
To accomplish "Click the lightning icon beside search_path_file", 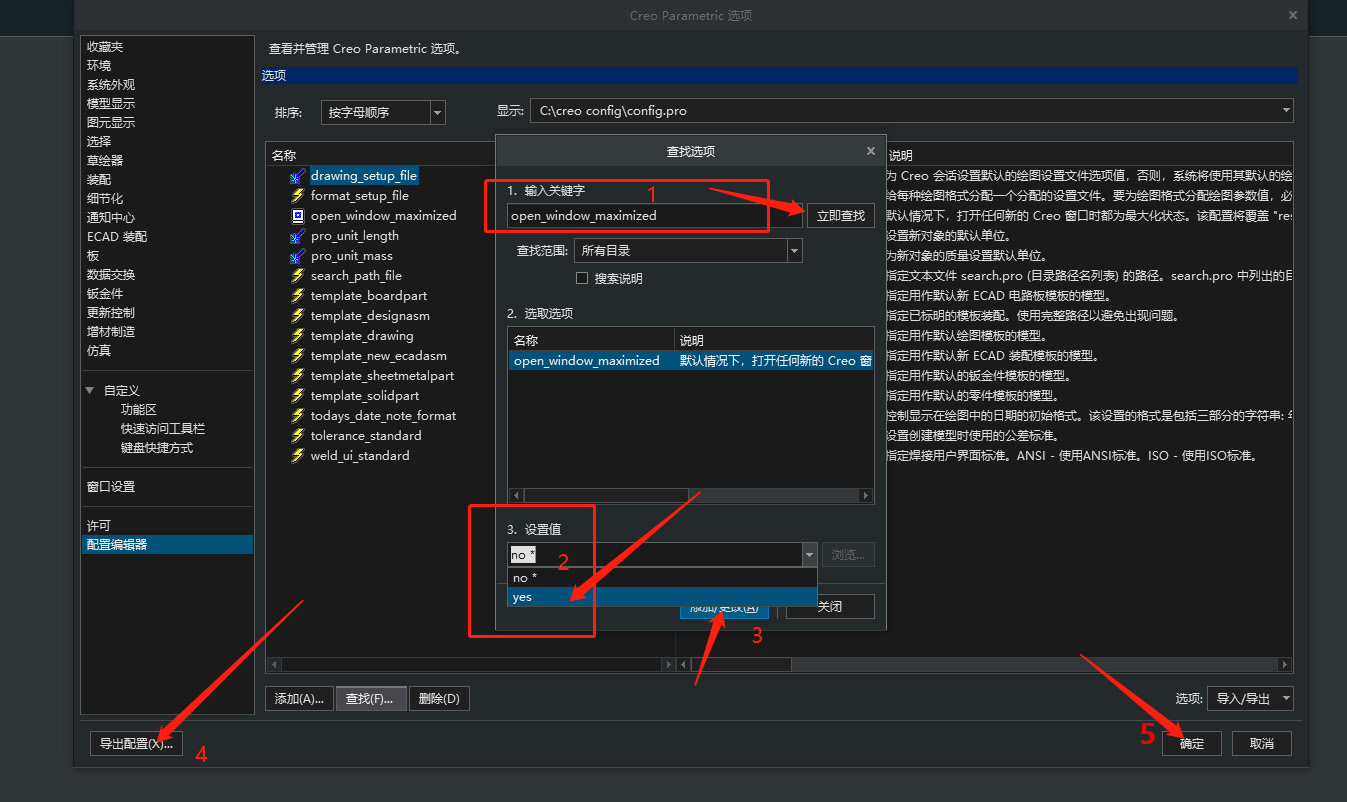I will tap(297, 276).
